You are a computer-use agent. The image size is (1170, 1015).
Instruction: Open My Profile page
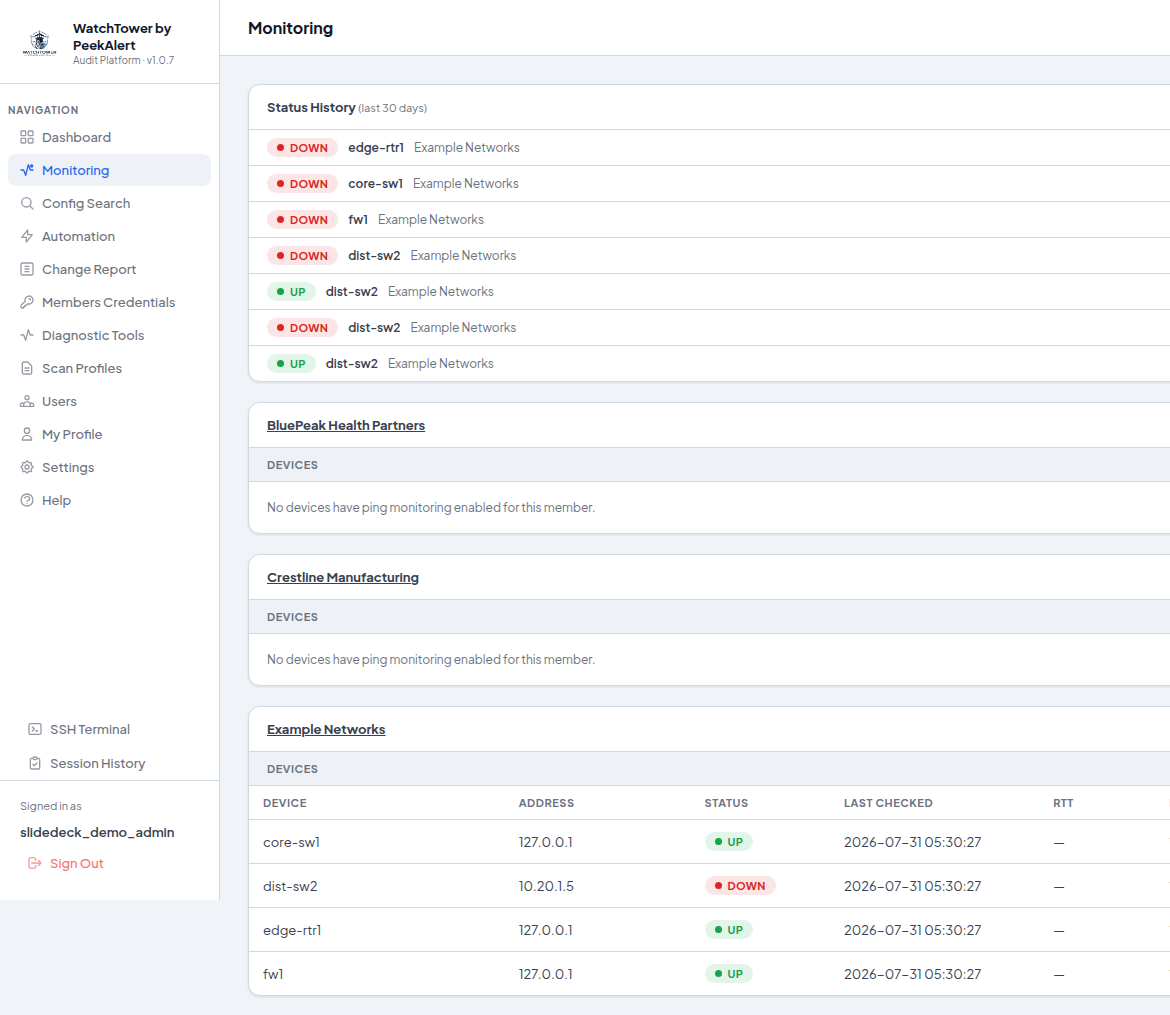tap(109, 434)
